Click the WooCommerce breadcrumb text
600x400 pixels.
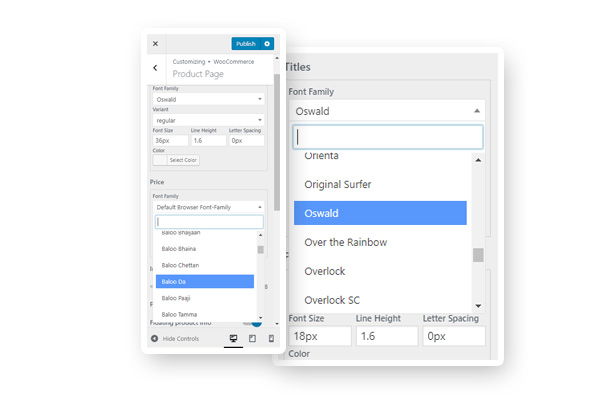[234, 62]
